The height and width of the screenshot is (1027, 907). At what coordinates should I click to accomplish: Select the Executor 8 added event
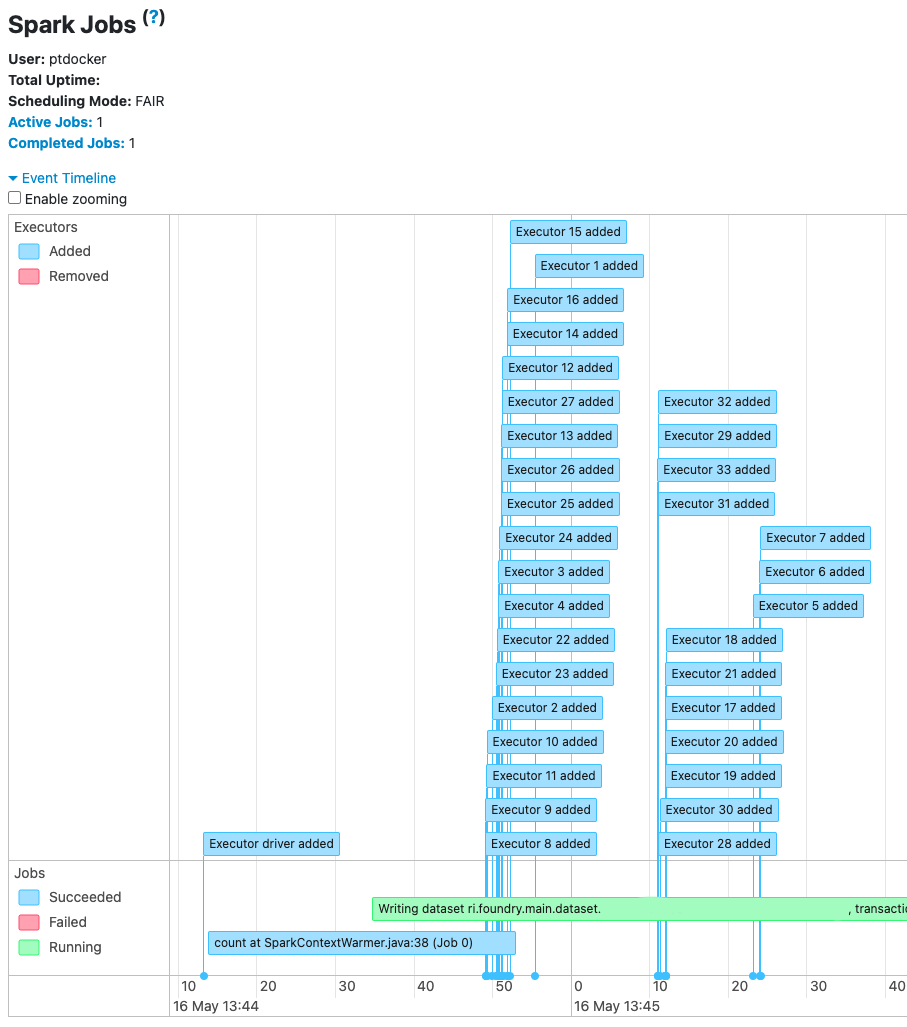(x=541, y=844)
